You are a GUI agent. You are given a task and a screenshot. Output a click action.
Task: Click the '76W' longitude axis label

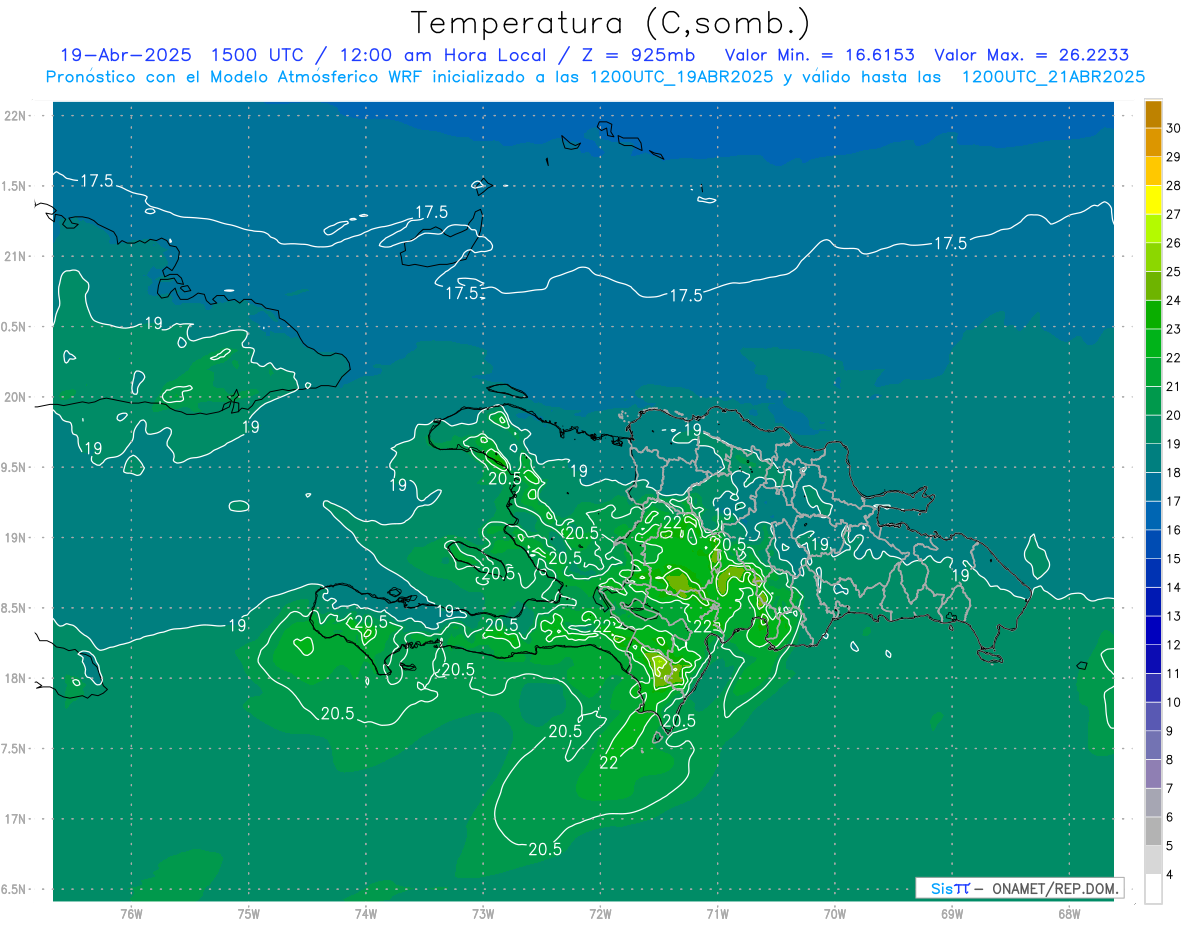[x=131, y=914]
